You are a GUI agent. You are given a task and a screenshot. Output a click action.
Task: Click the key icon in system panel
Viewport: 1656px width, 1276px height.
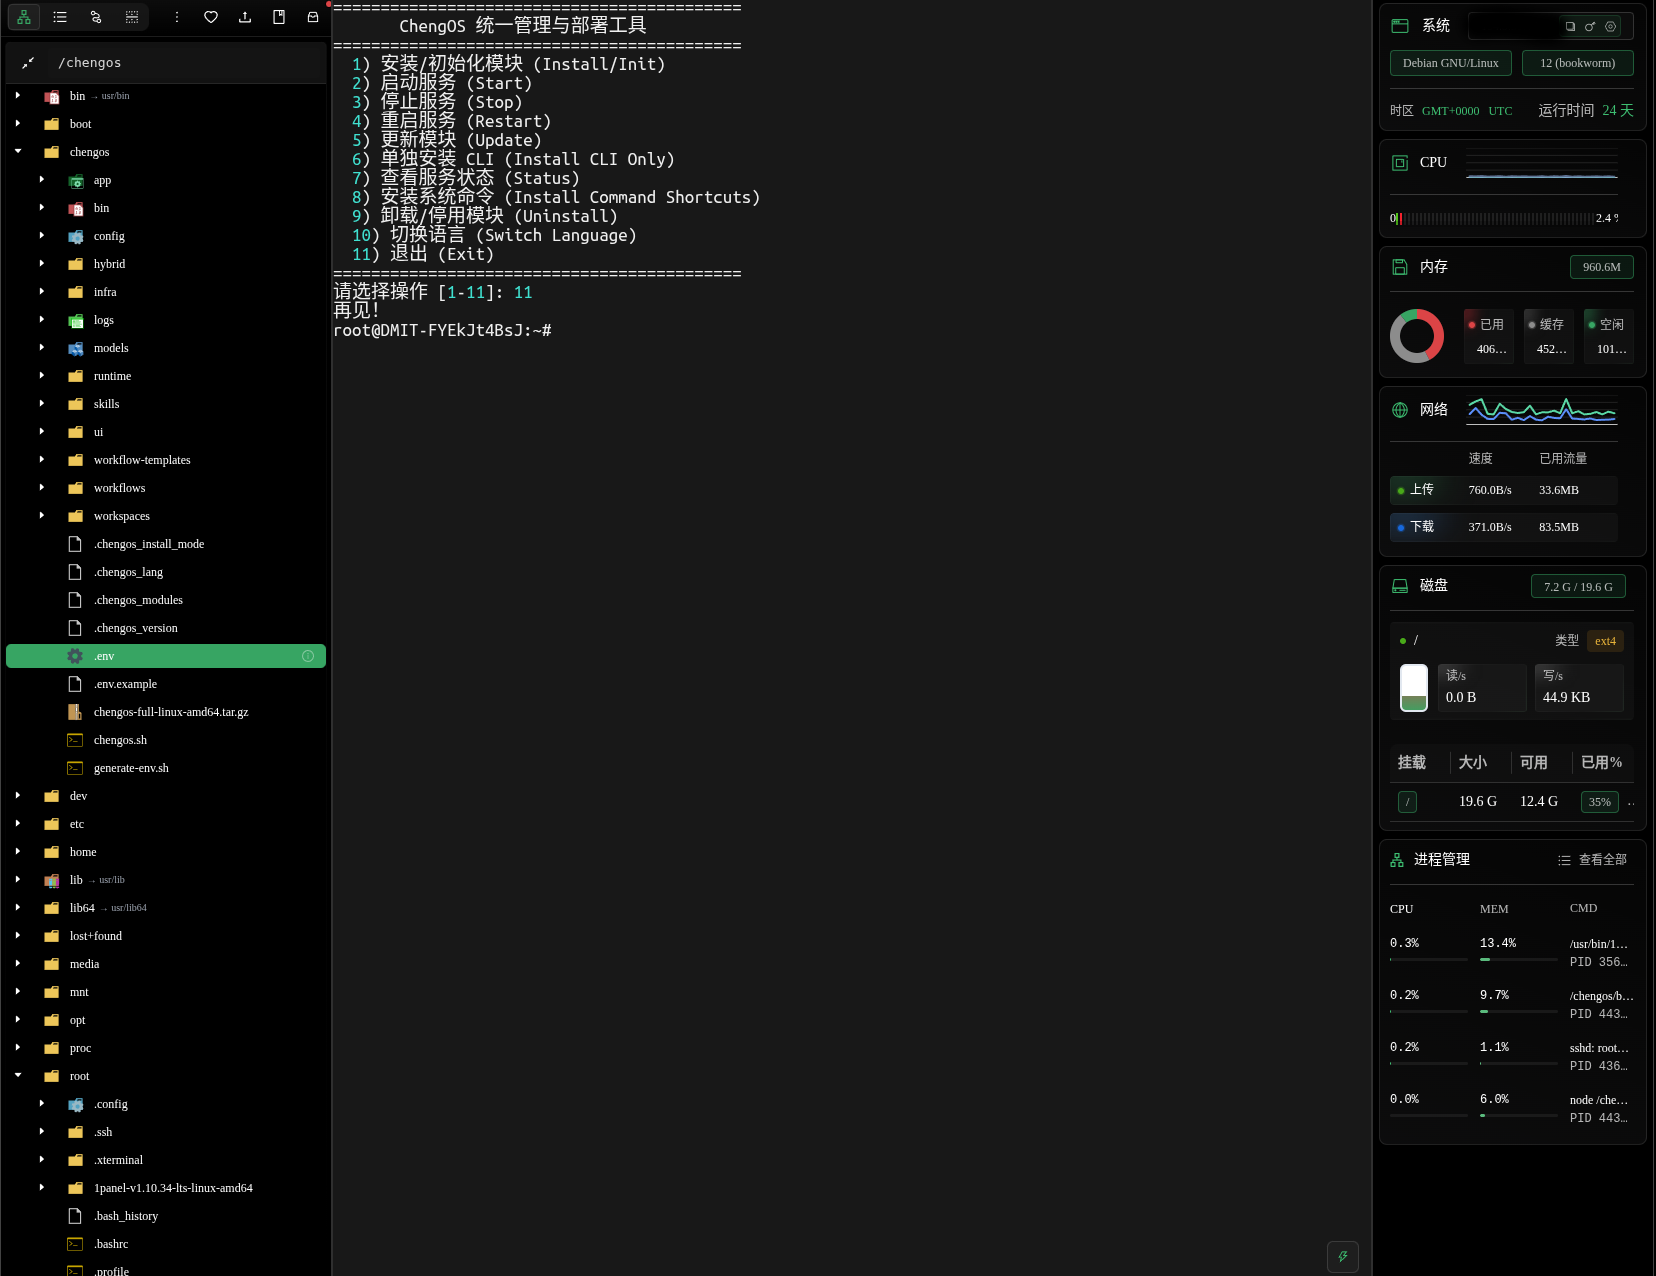[1590, 26]
